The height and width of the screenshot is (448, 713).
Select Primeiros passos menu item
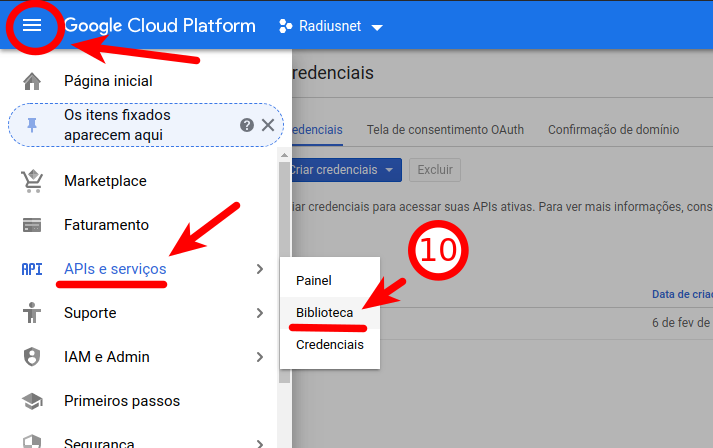click(122, 401)
